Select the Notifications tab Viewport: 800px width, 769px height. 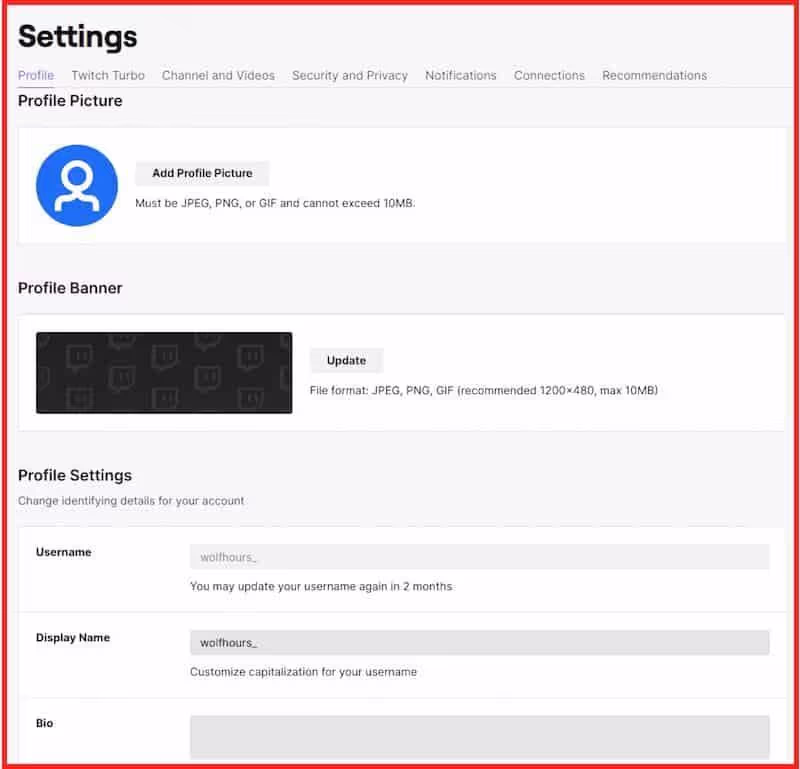pyautogui.click(x=461, y=76)
